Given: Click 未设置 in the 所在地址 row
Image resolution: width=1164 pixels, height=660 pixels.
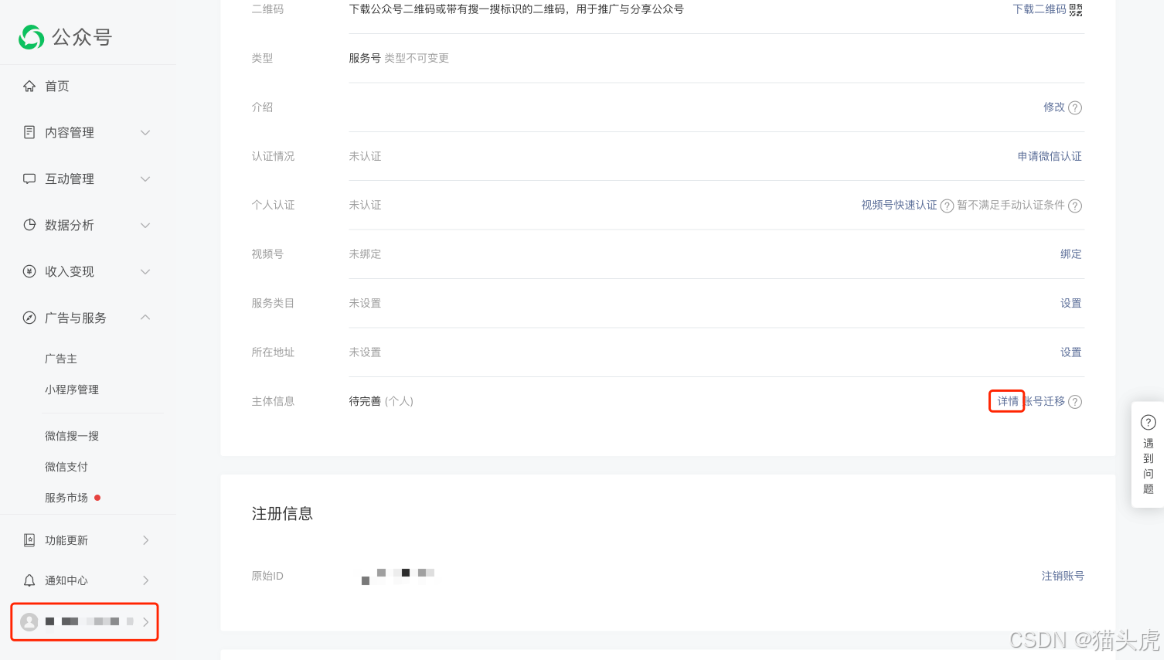Looking at the screenshot, I should pos(365,353).
